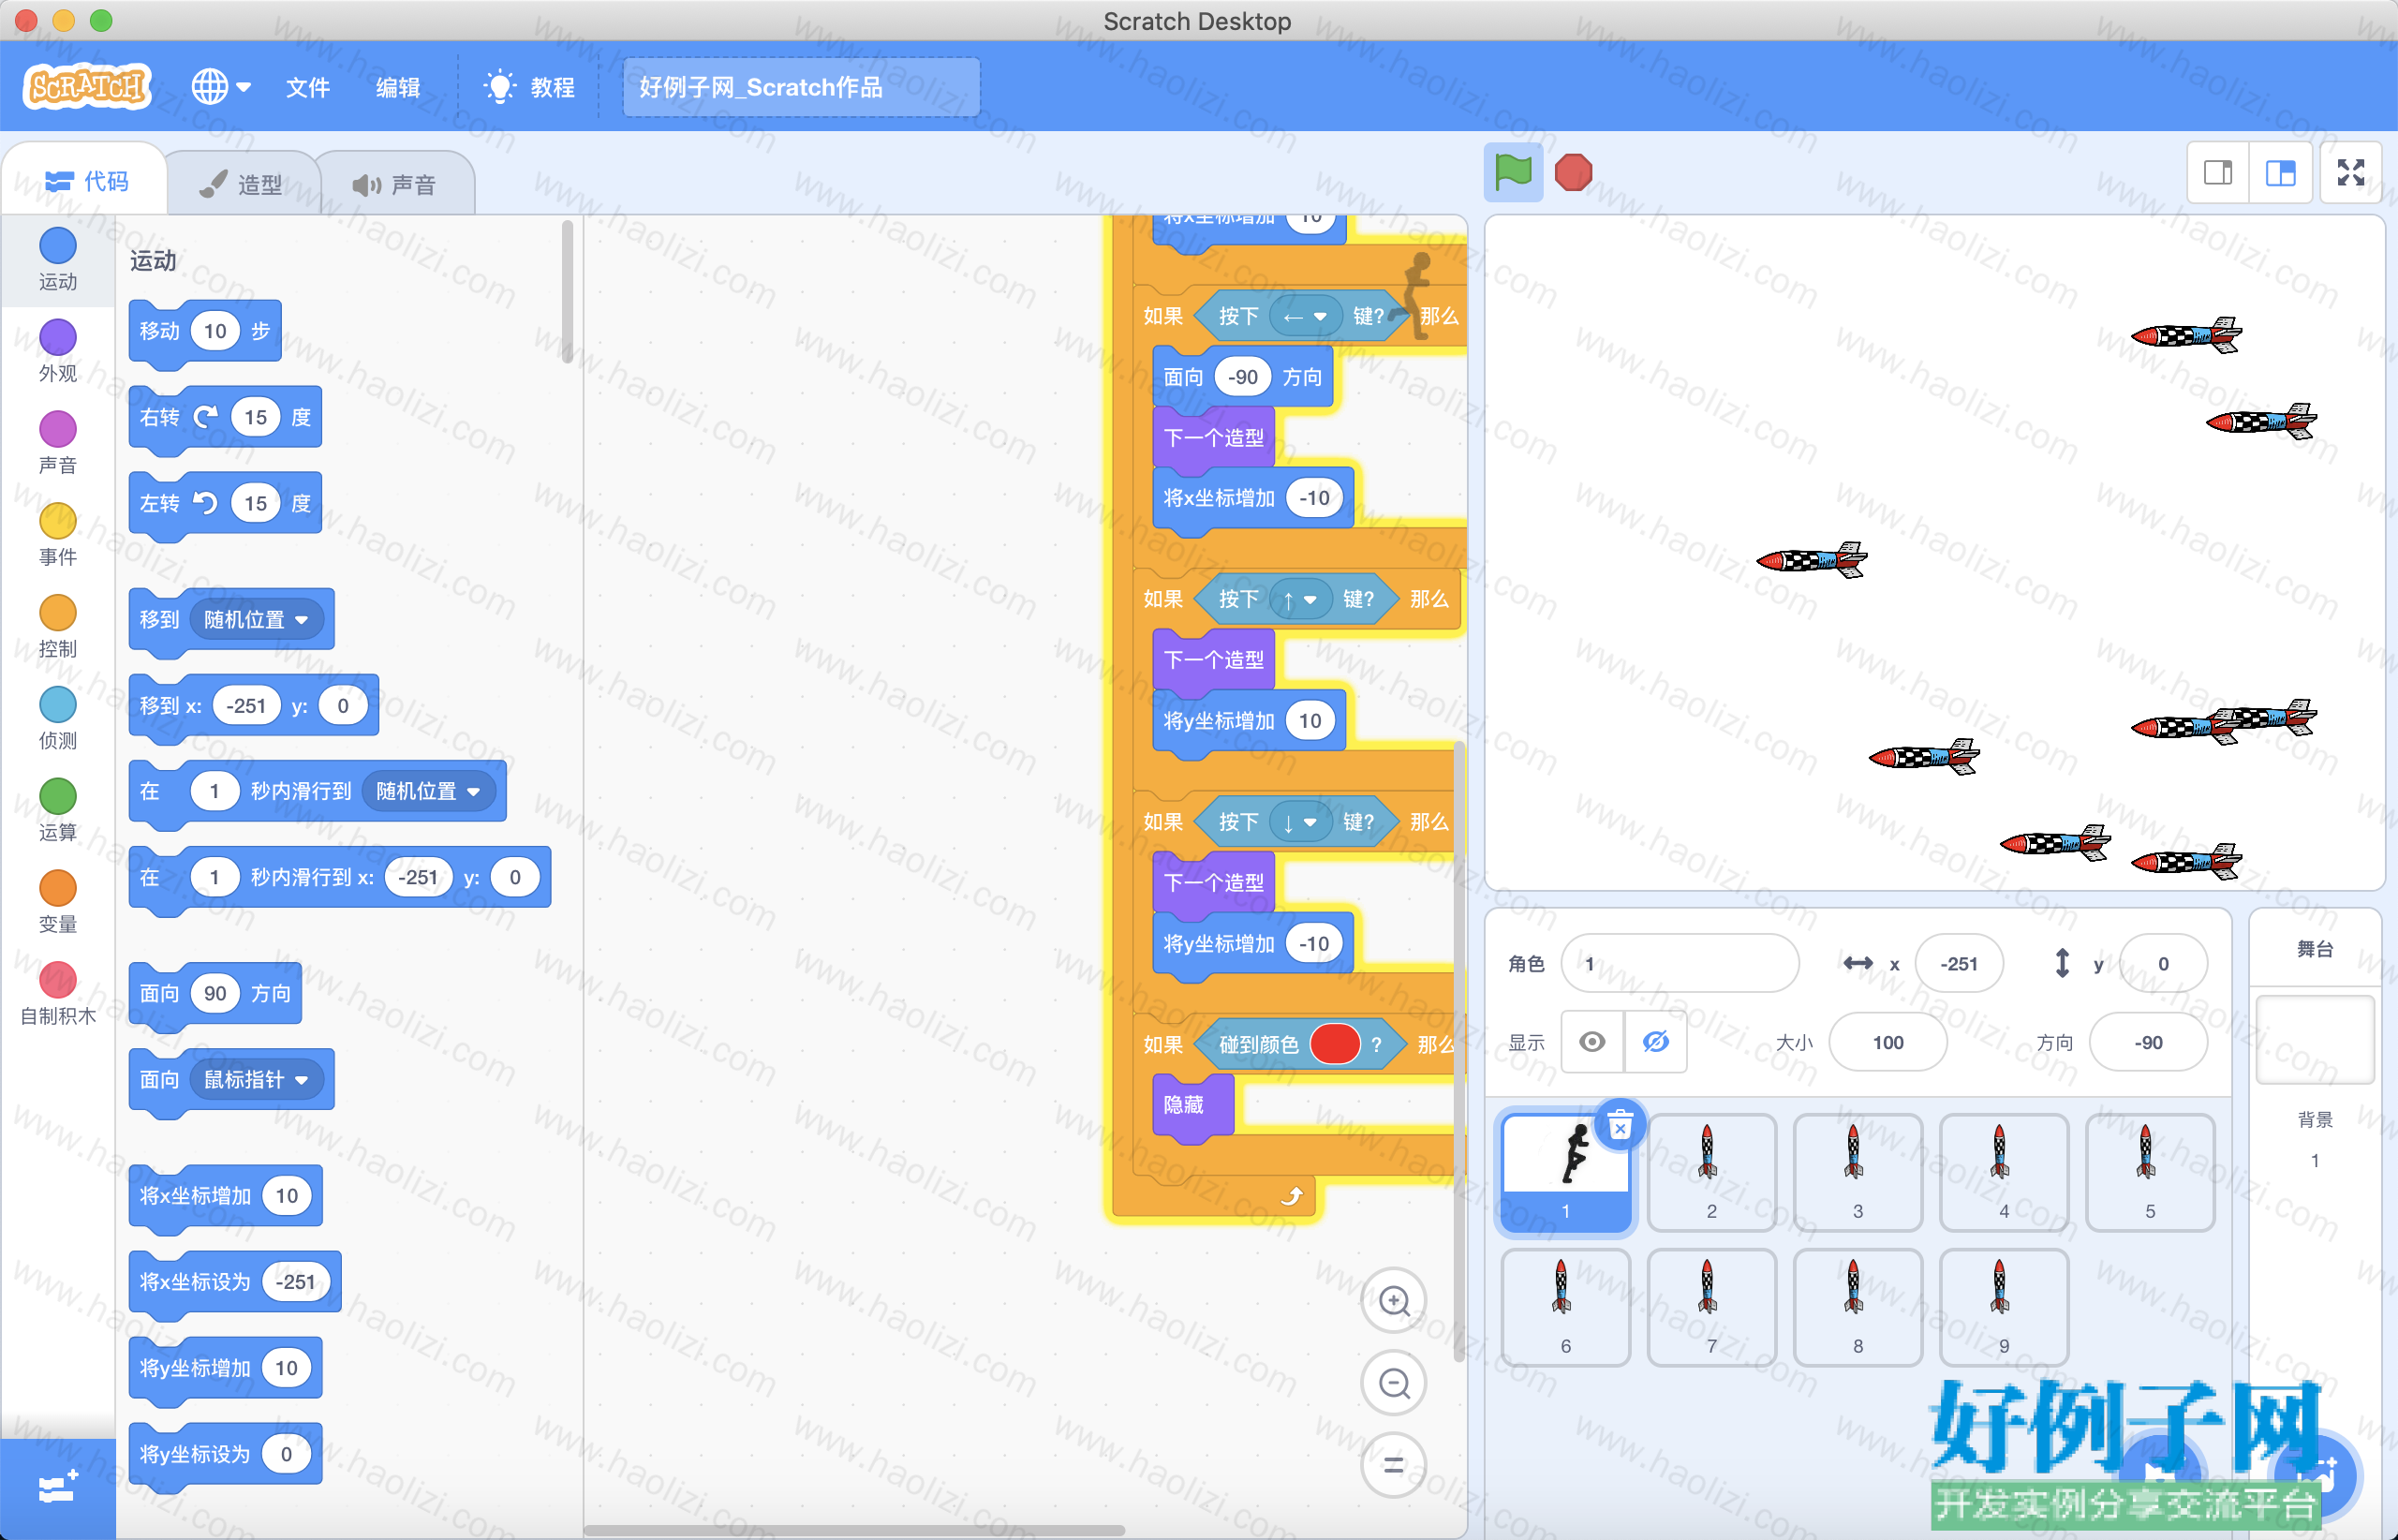The height and width of the screenshot is (1540, 2398).
Task: Click the 方向 direction field
Action: [2147, 1042]
